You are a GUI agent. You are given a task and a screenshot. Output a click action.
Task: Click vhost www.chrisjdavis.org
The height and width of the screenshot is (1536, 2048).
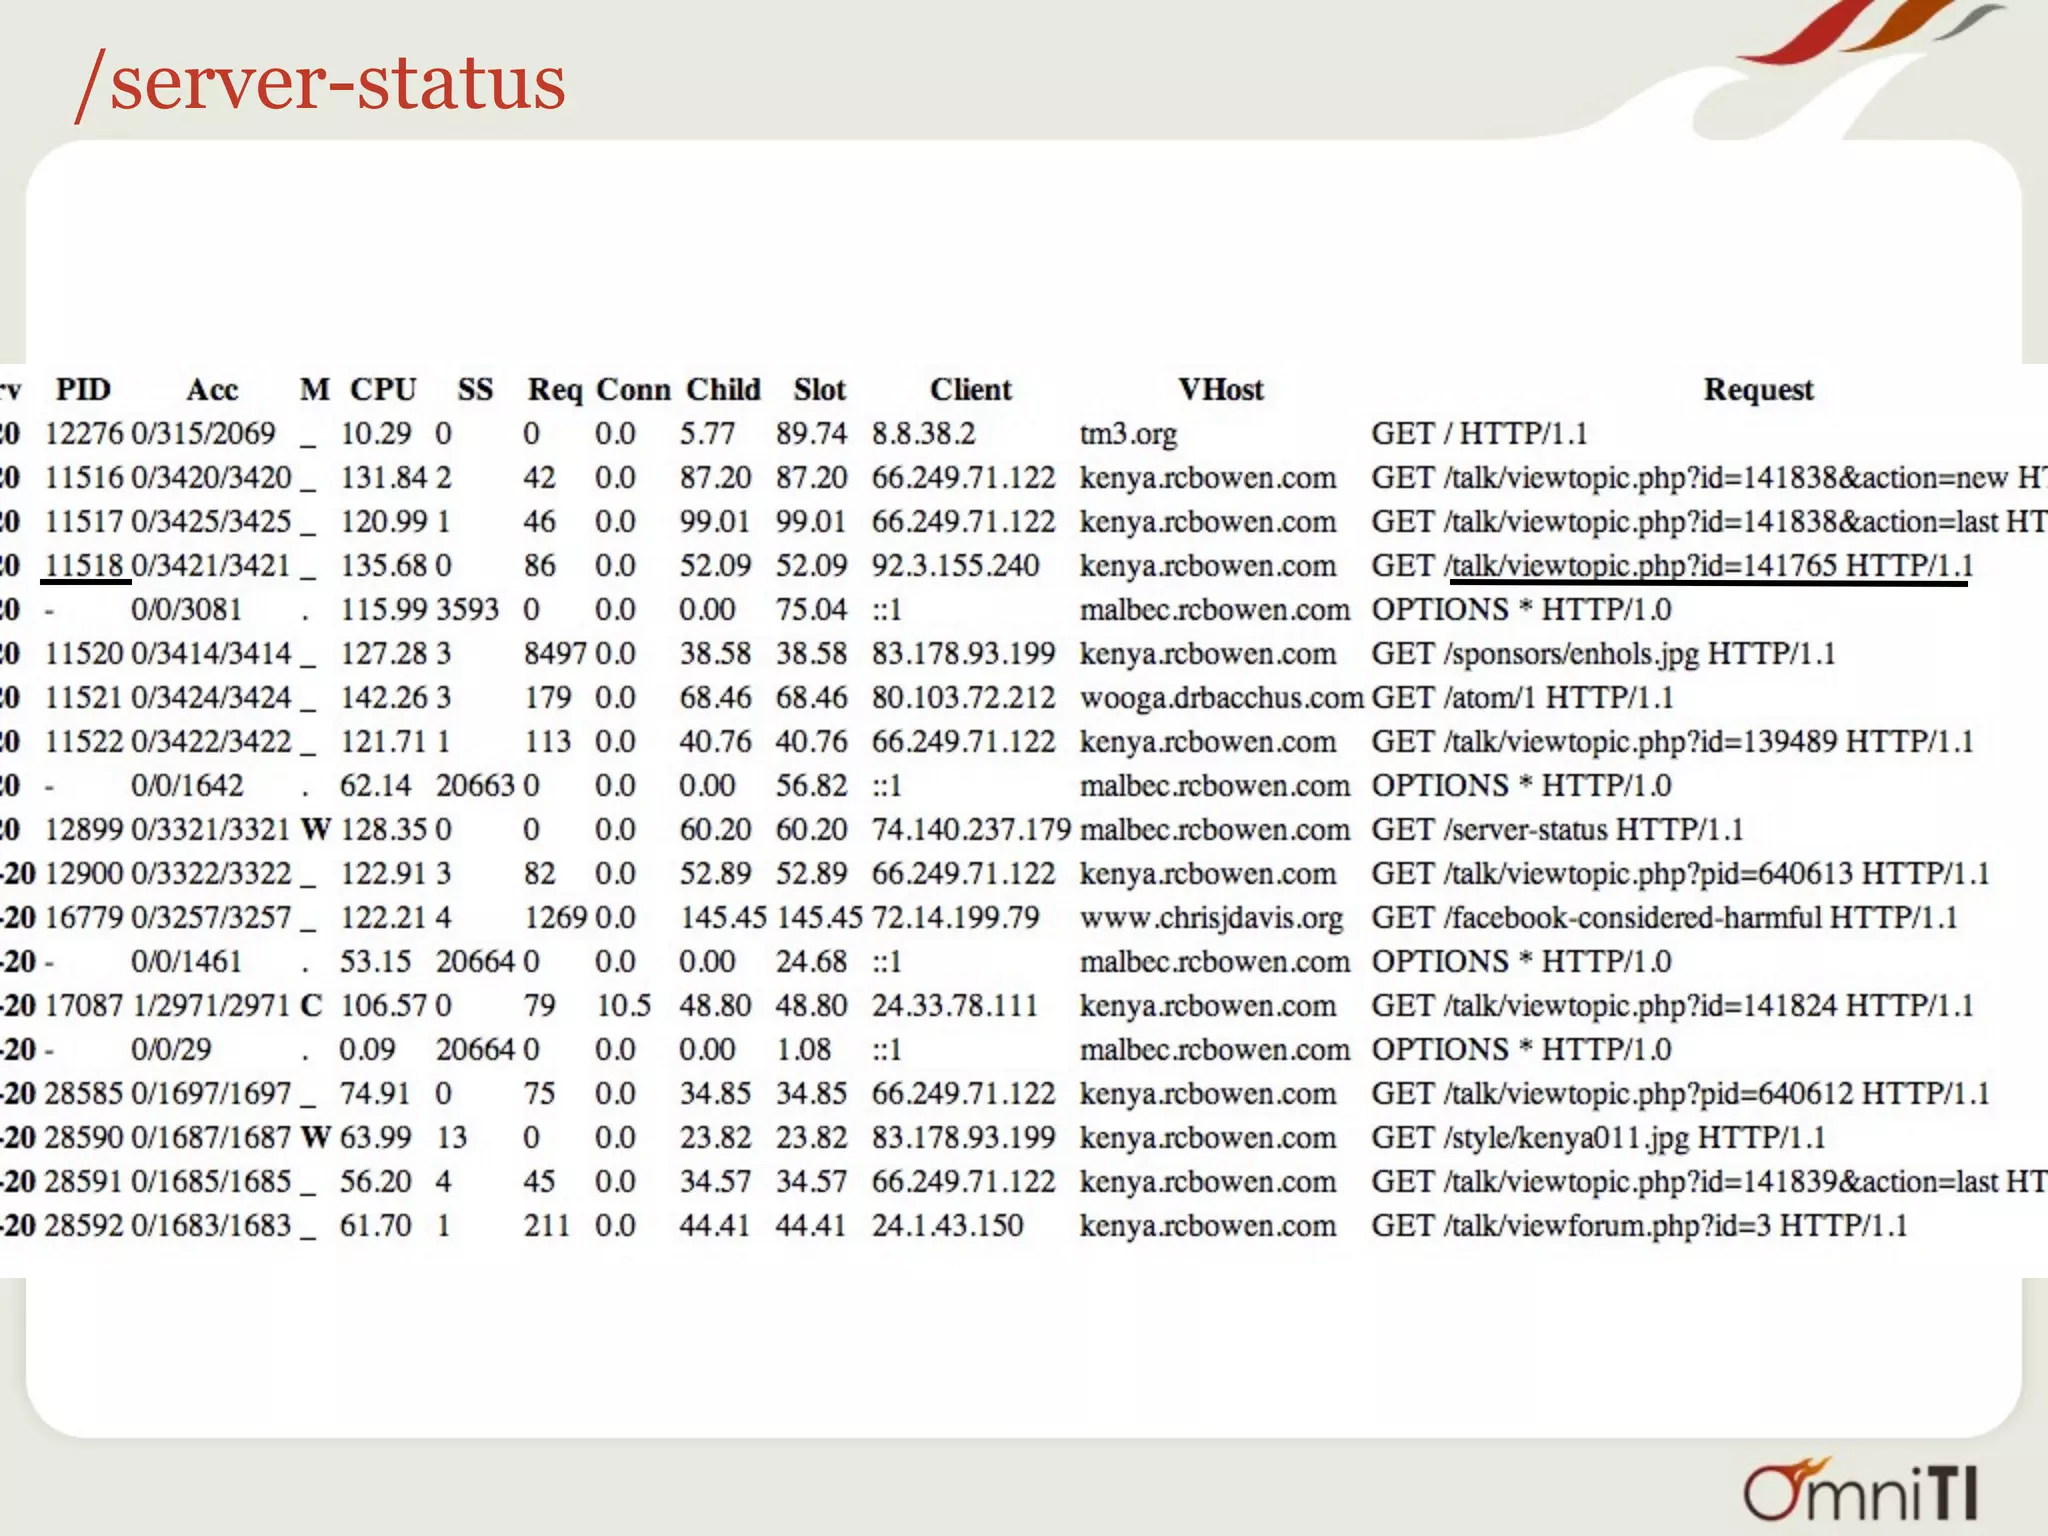pyautogui.click(x=1211, y=918)
